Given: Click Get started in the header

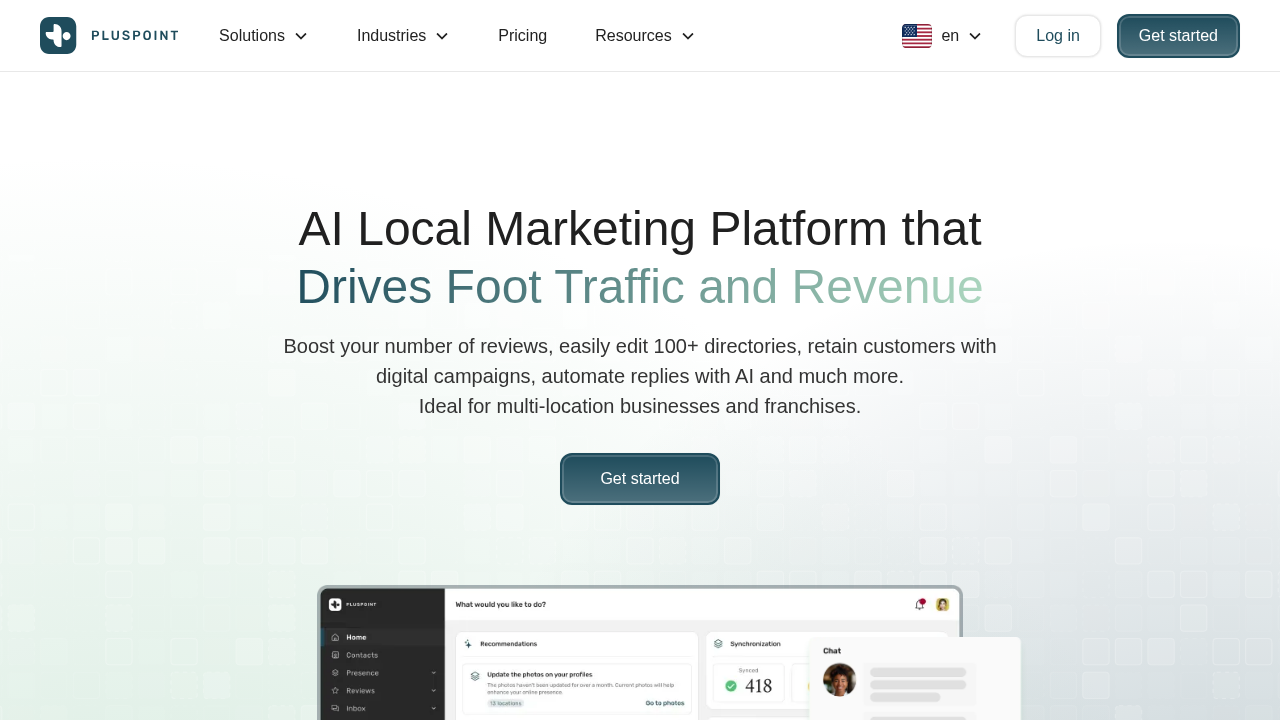Looking at the screenshot, I should coord(1178,36).
